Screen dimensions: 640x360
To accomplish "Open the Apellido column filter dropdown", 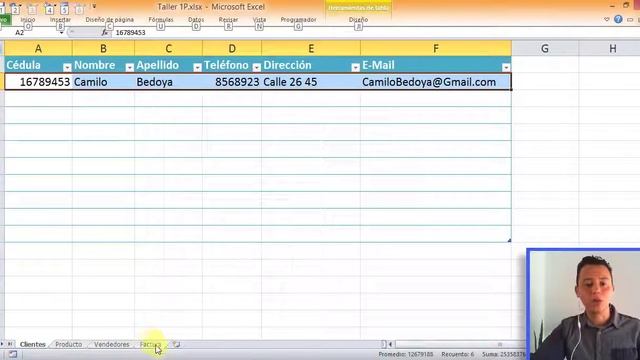I will tap(197, 67).
